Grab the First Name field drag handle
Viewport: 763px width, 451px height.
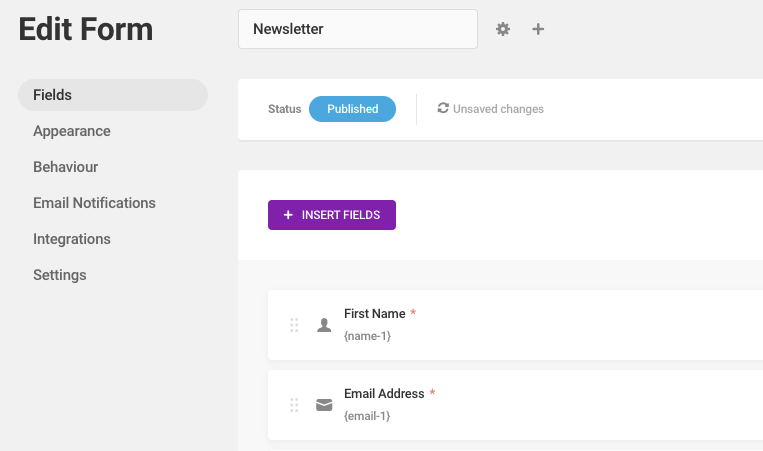point(294,325)
